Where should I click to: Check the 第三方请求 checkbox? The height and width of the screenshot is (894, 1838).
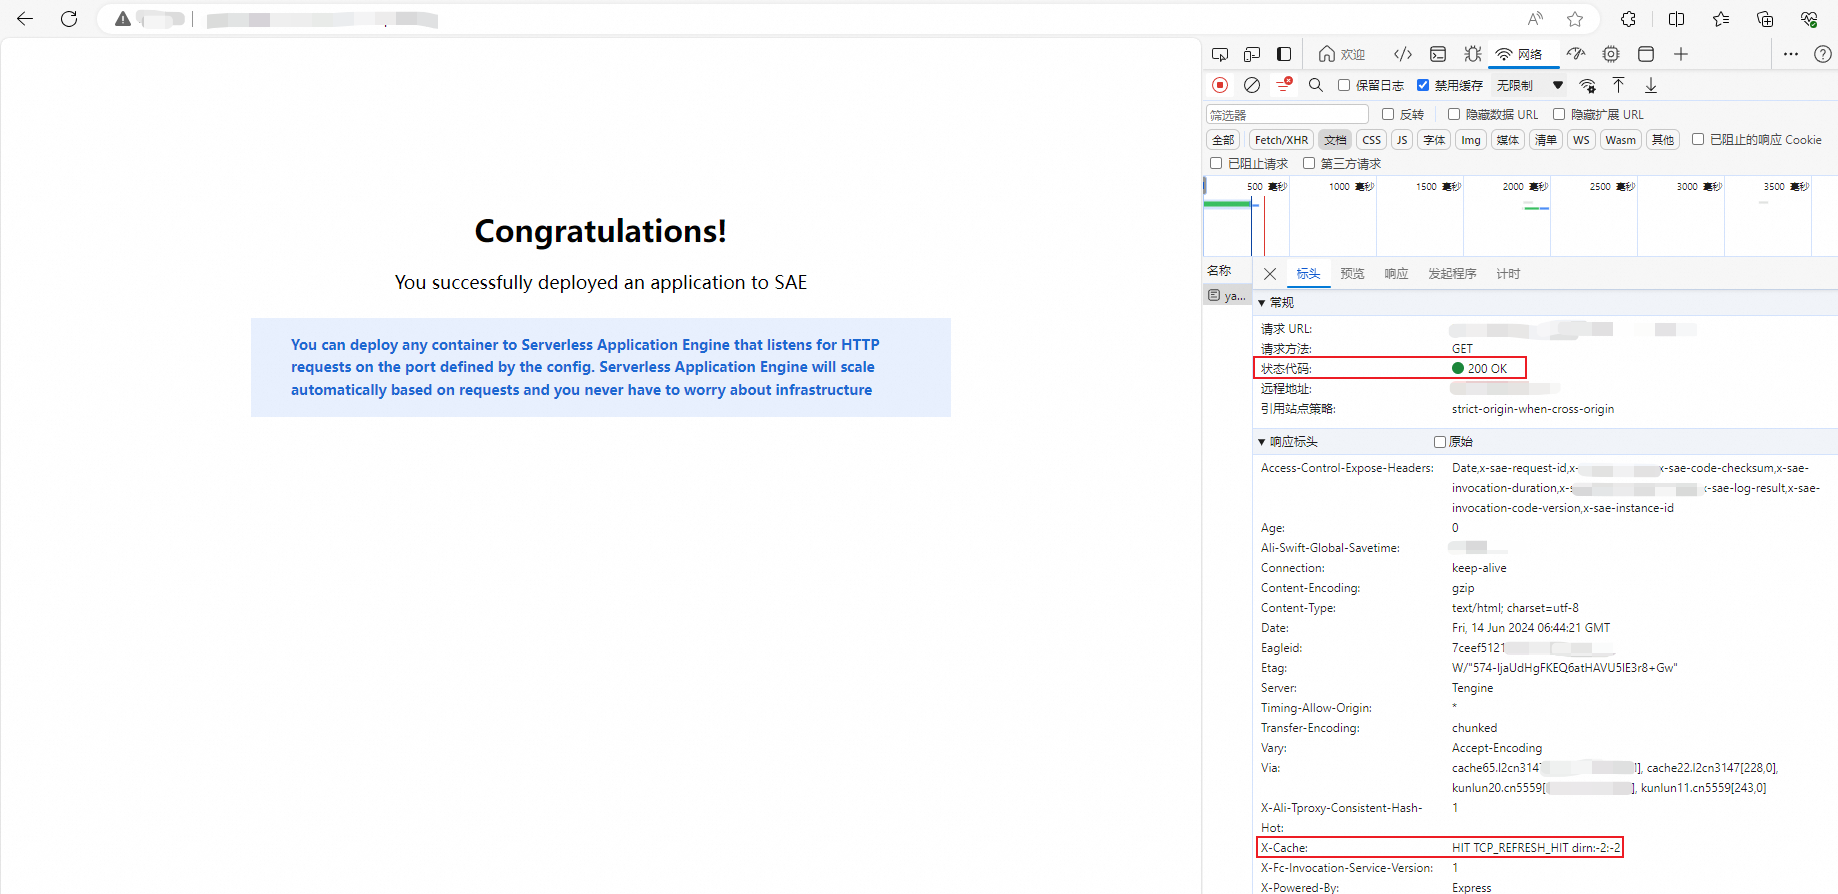1309,163
